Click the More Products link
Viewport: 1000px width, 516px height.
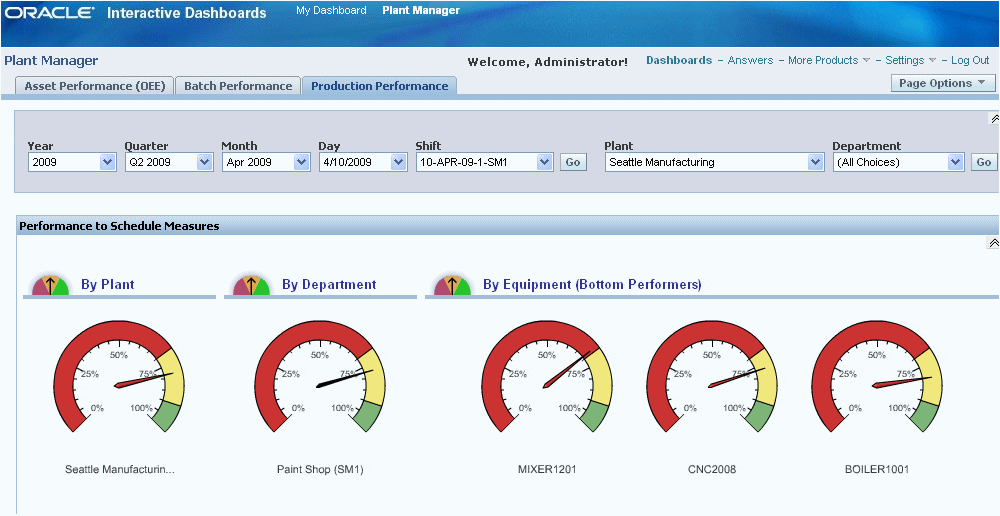coord(823,61)
